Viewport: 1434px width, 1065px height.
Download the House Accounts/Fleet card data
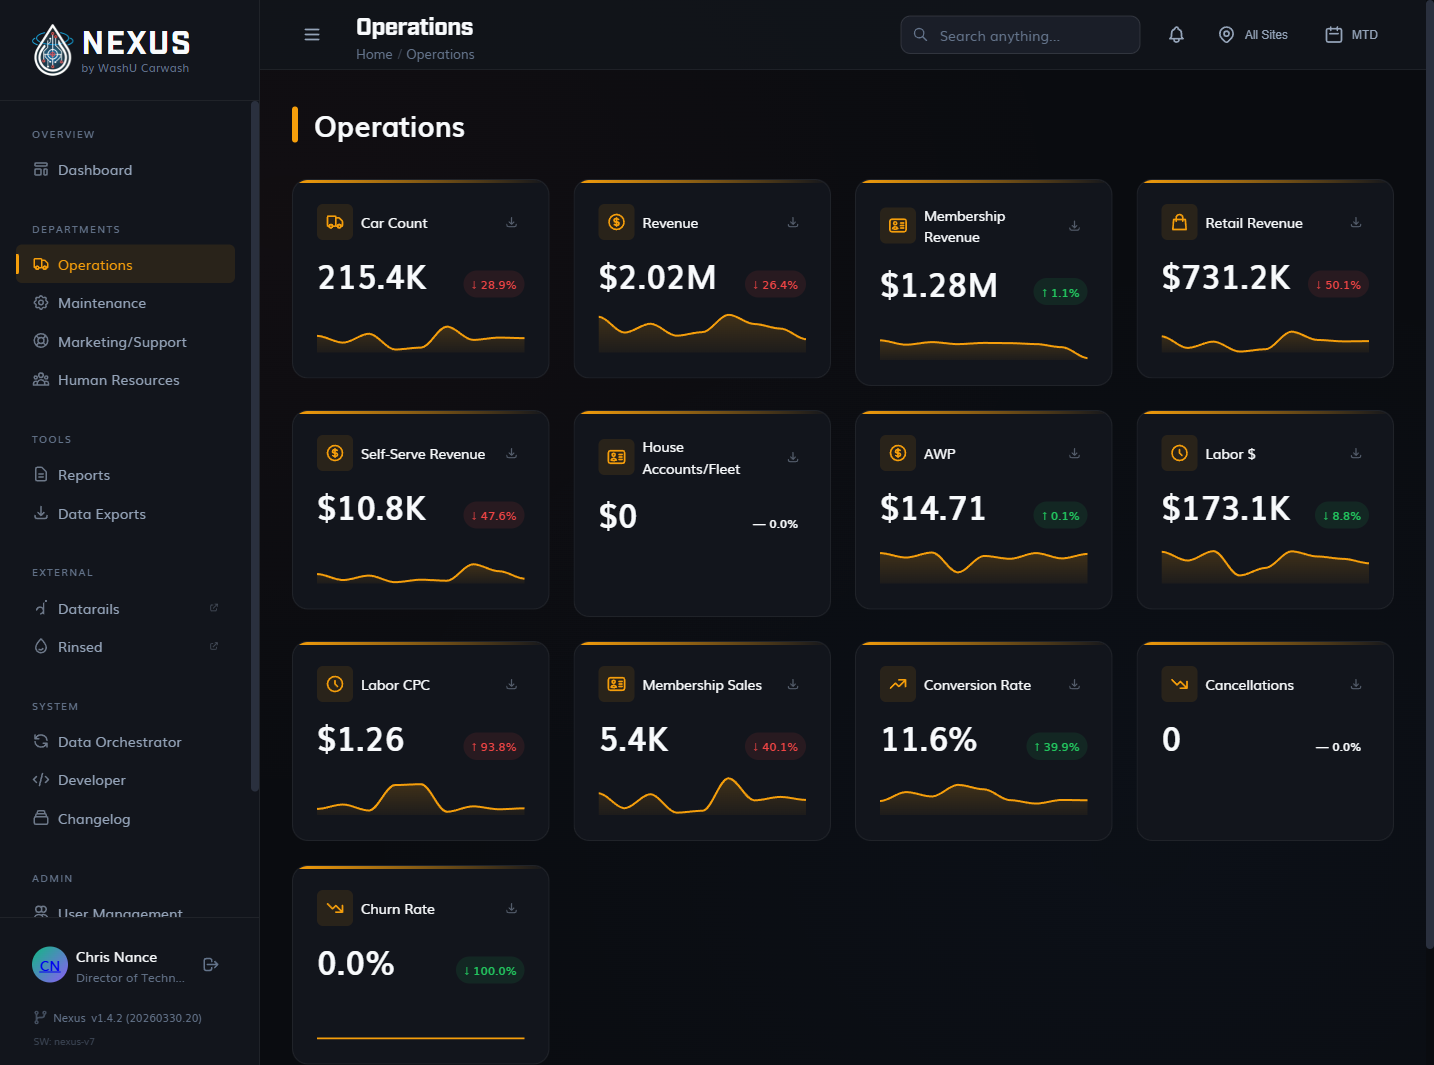pos(793,457)
